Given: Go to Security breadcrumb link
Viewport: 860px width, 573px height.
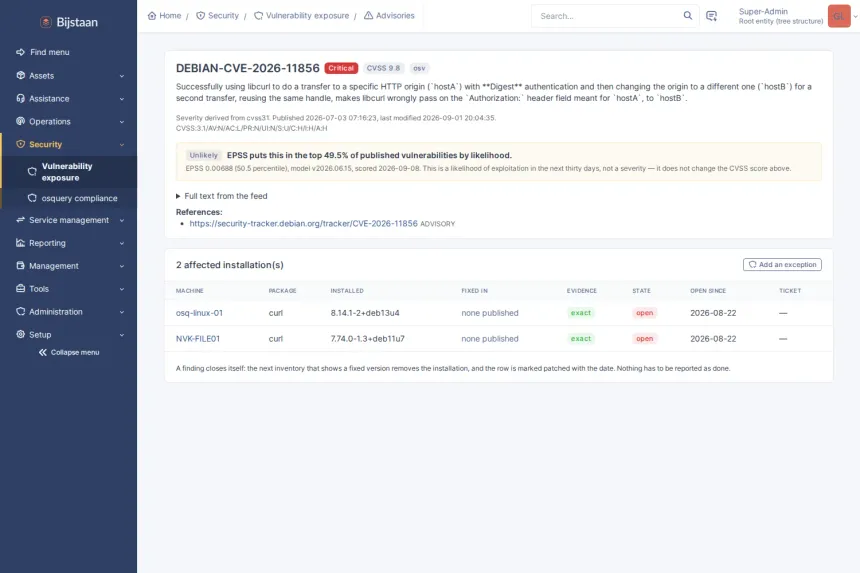Looking at the screenshot, I should click(223, 15).
